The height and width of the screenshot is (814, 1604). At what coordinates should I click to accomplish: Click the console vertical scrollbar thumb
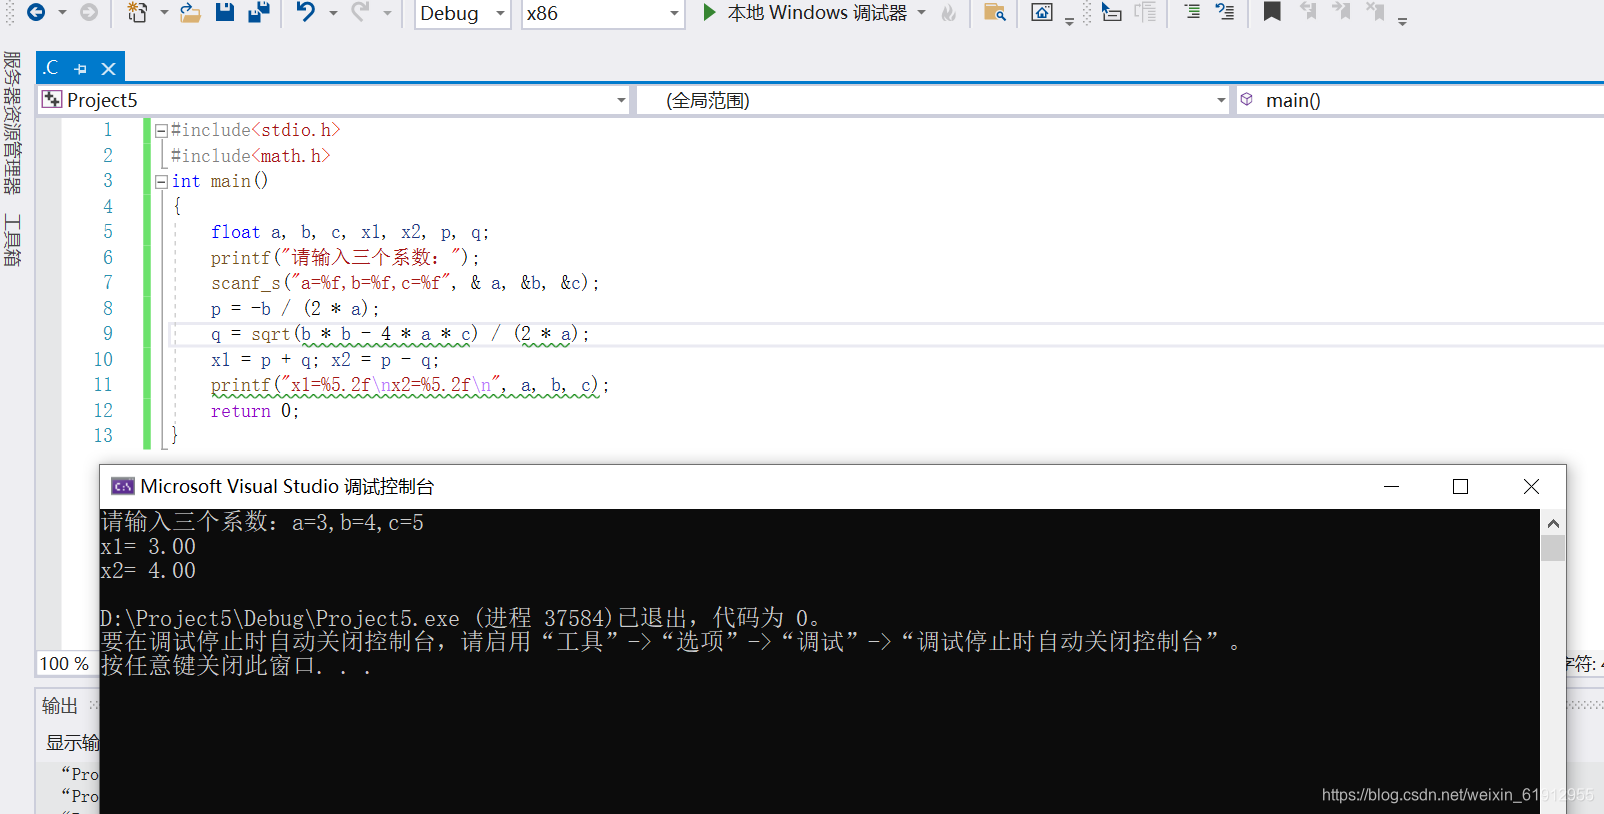pyautogui.click(x=1553, y=548)
